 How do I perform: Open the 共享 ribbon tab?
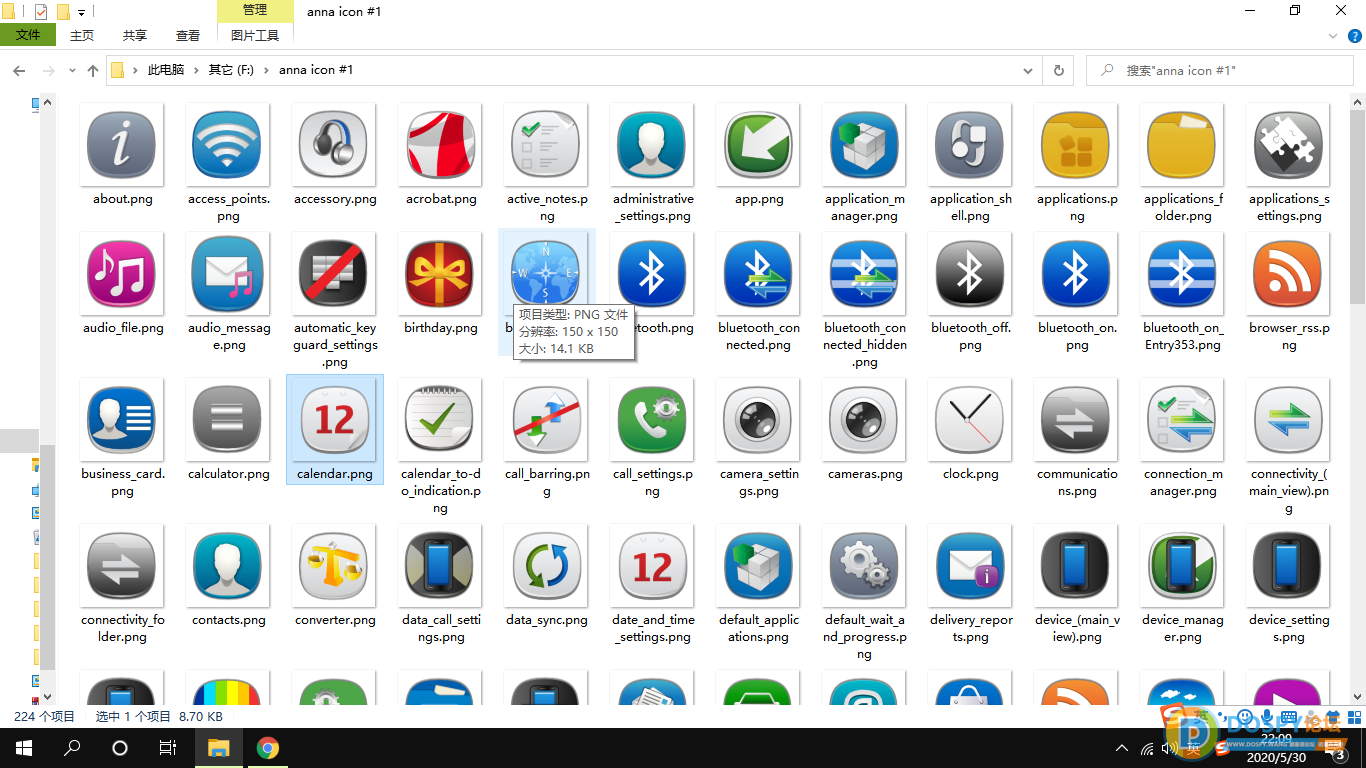pos(135,35)
